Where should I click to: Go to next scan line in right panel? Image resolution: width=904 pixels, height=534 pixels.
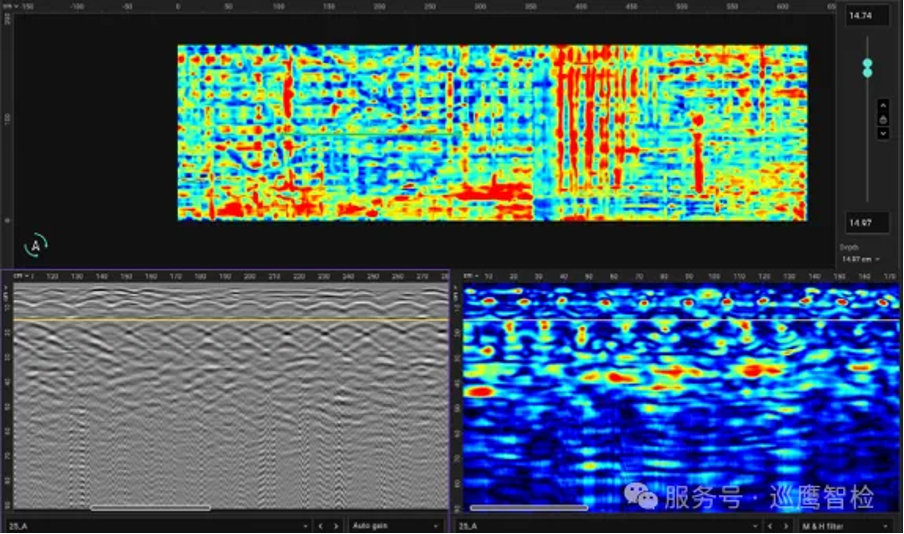click(x=786, y=525)
